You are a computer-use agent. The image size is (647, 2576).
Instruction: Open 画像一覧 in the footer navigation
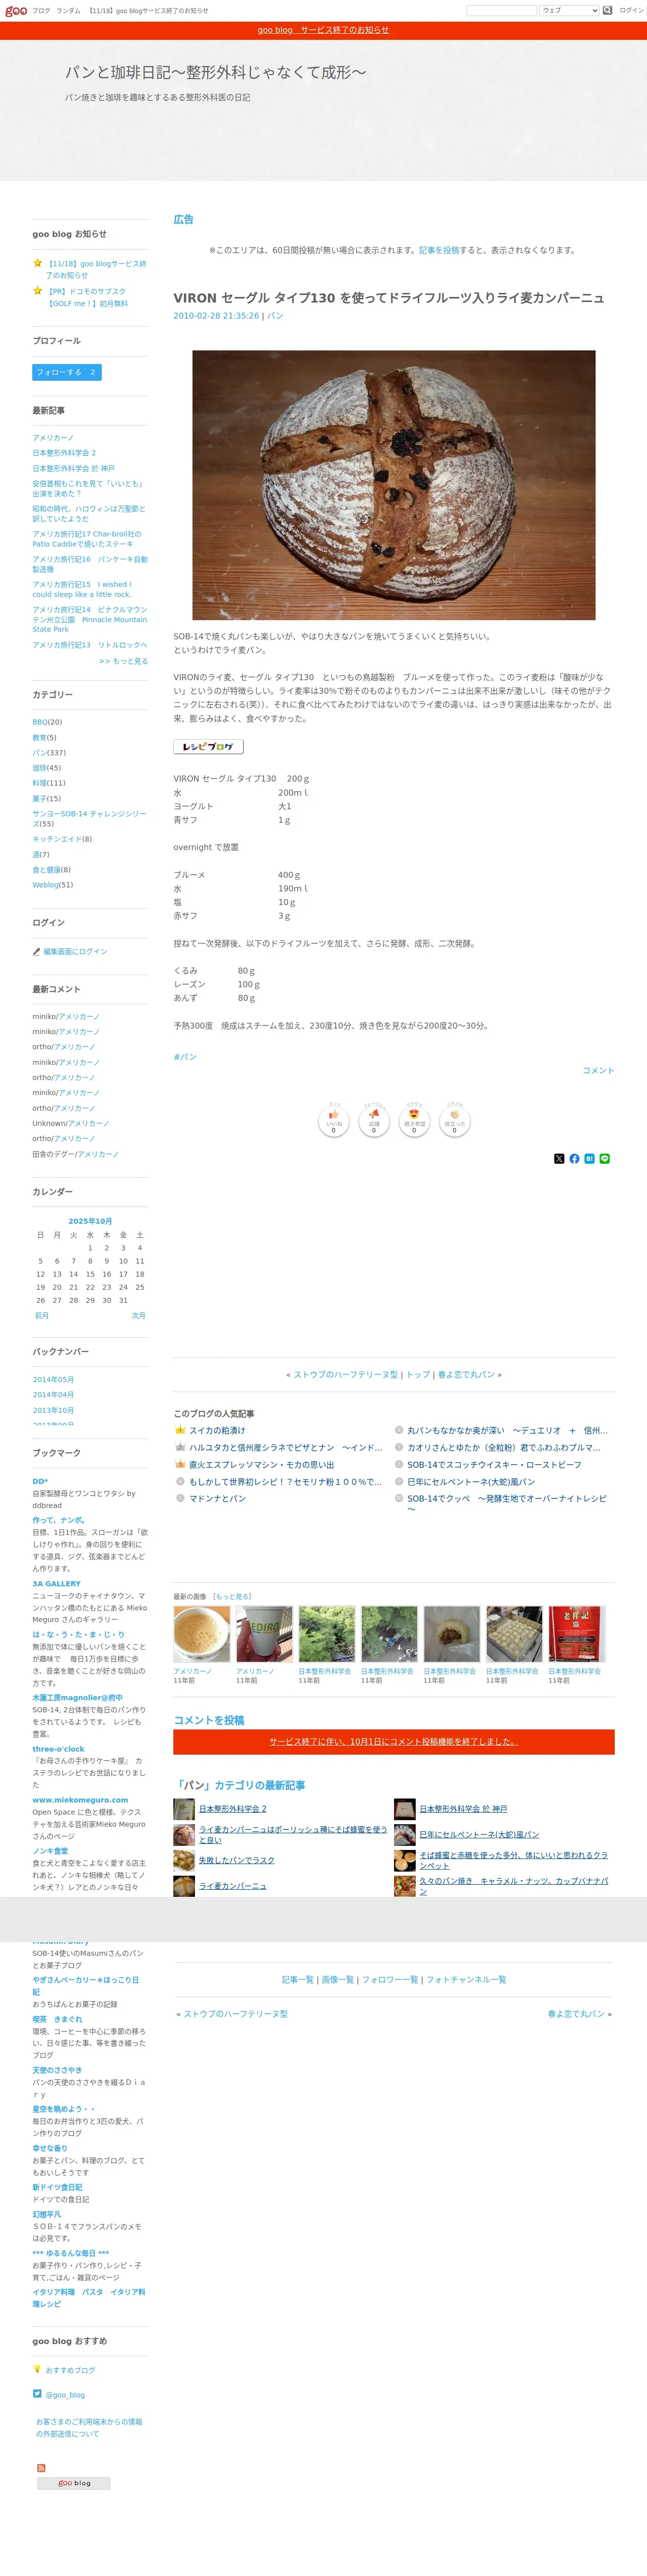tap(337, 1980)
